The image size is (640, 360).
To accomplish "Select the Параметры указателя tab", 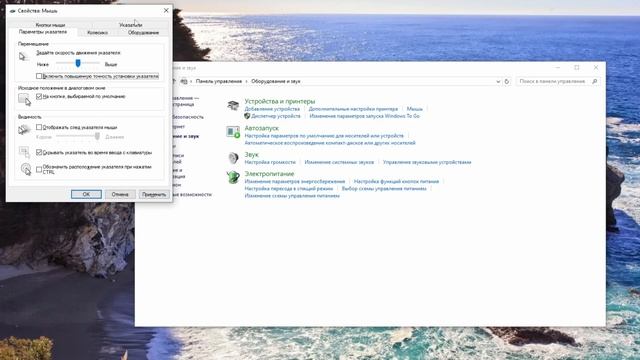I will pyautogui.click(x=43, y=32).
